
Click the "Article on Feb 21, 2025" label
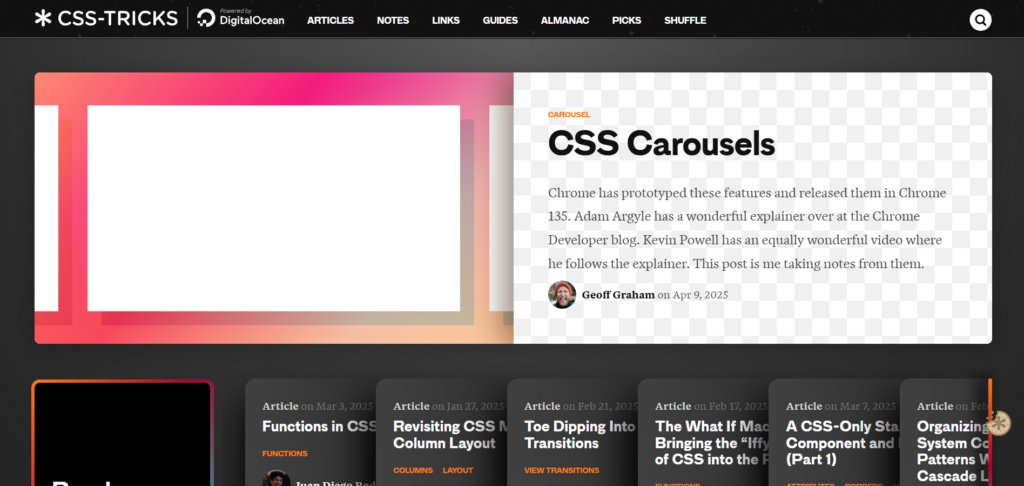(581, 406)
